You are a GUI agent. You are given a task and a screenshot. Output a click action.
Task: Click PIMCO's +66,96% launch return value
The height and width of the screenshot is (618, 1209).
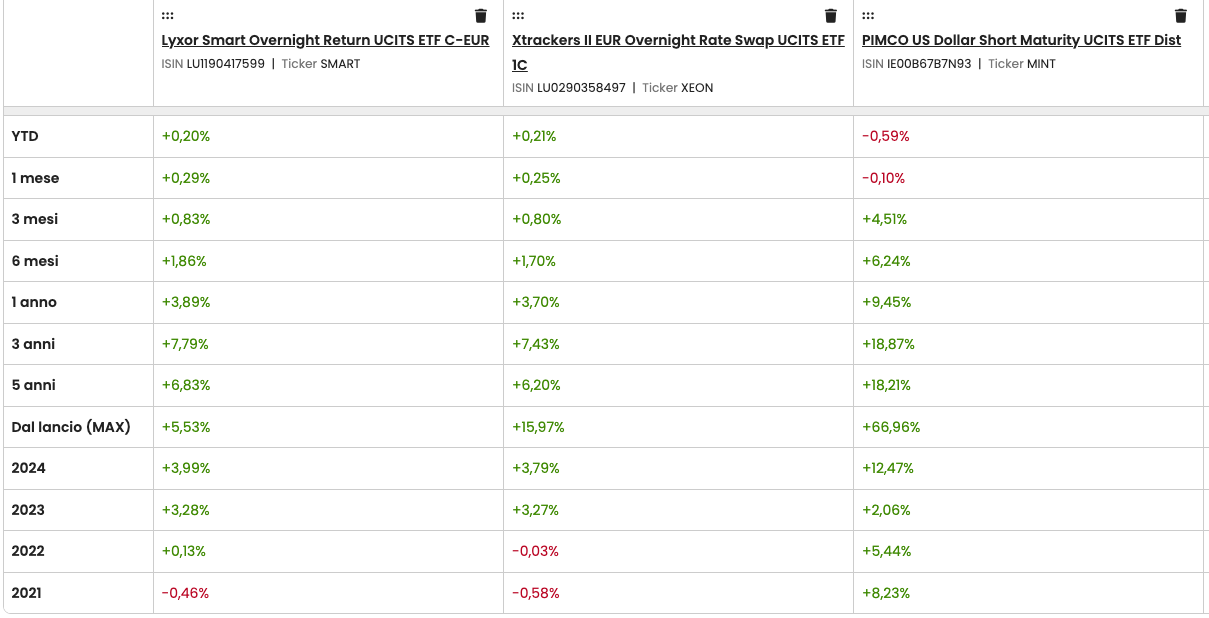[x=891, y=426]
